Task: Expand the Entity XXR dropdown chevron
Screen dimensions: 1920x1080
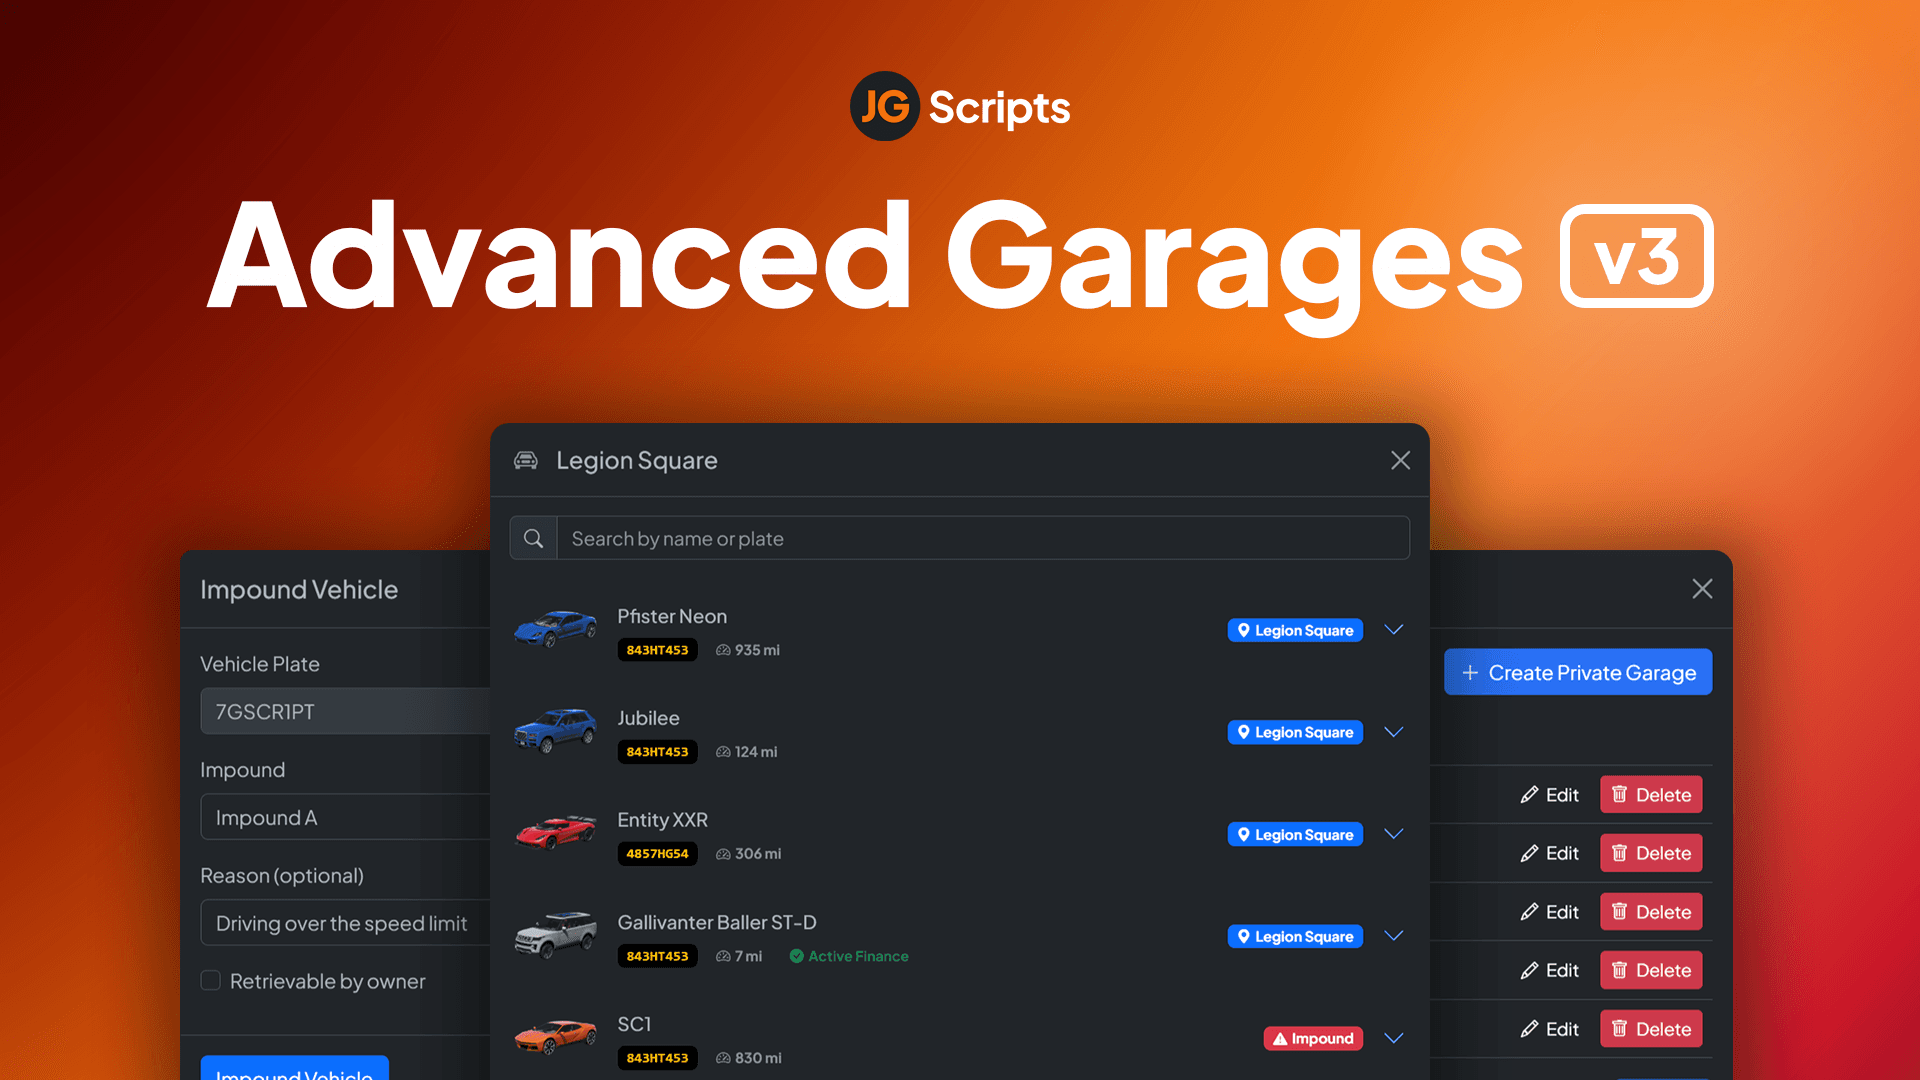Action: pos(1394,831)
